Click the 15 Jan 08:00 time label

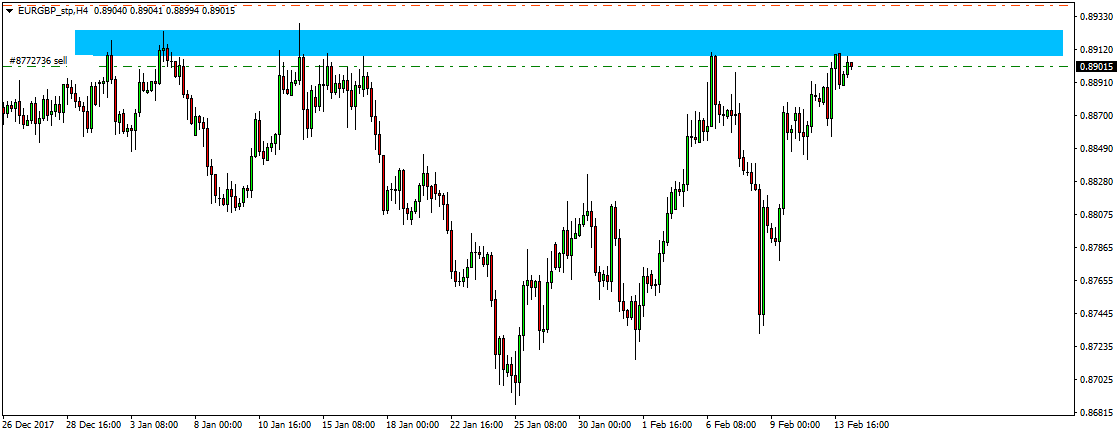(350, 425)
